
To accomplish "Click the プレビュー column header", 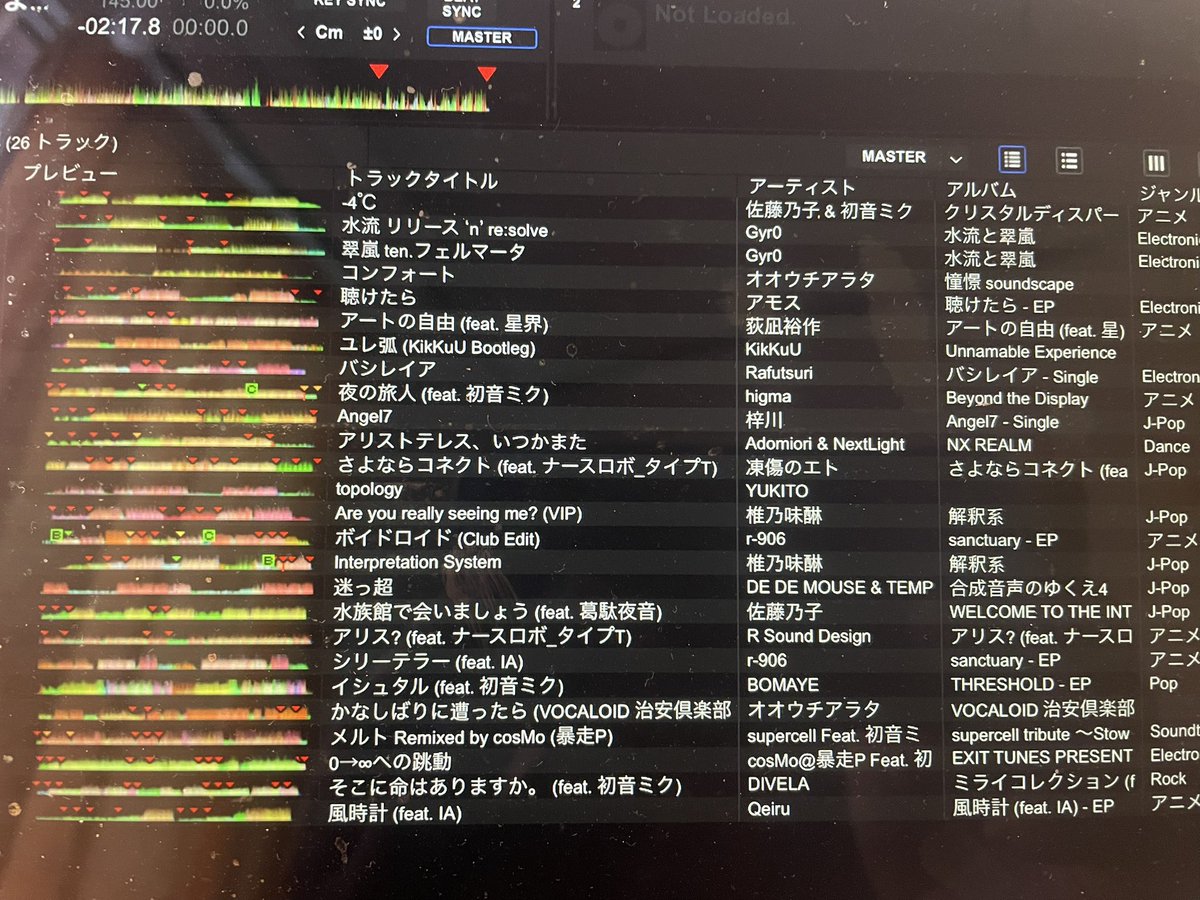I will 70,172.
